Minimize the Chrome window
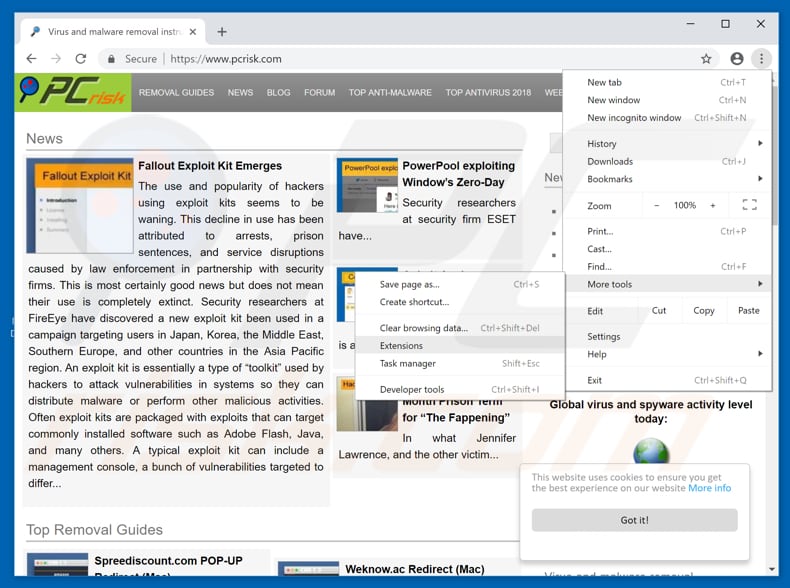 coord(690,24)
